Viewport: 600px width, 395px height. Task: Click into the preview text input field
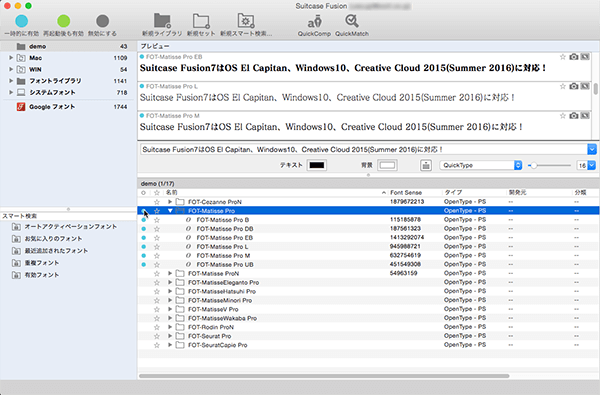click(x=364, y=149)
